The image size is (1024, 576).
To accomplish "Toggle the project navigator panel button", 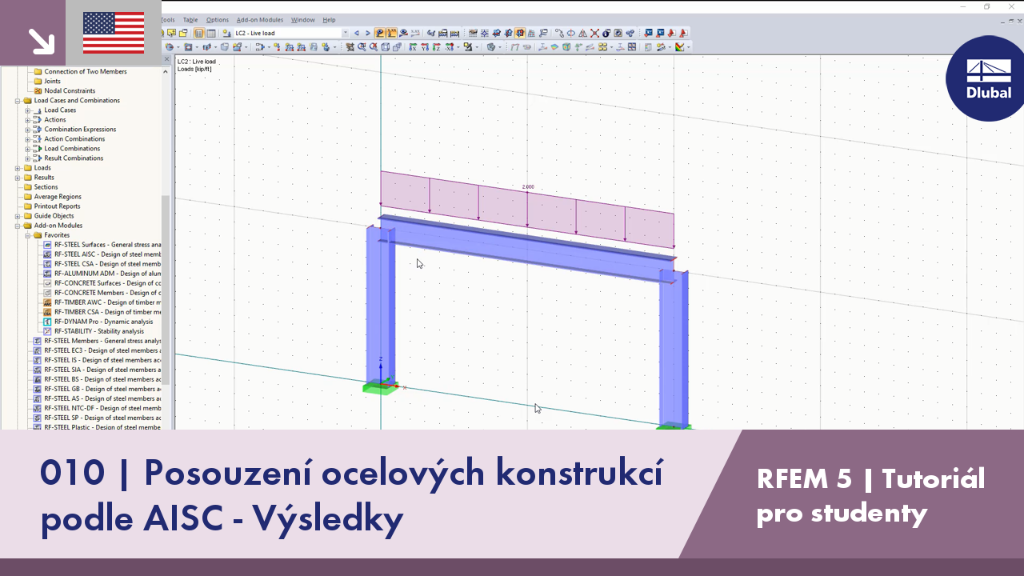I will pyautogui.click(x=199, y=33).
